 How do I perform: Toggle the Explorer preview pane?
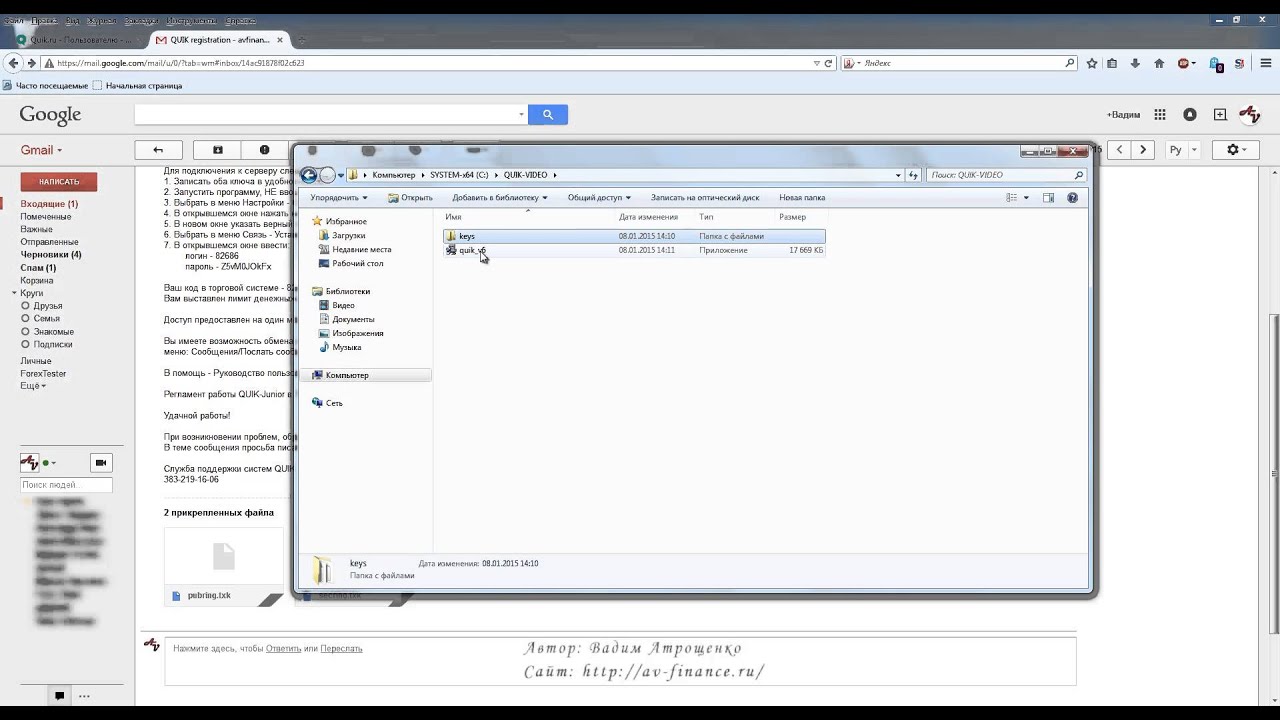pyautogui.click(x=1048, y=198)
